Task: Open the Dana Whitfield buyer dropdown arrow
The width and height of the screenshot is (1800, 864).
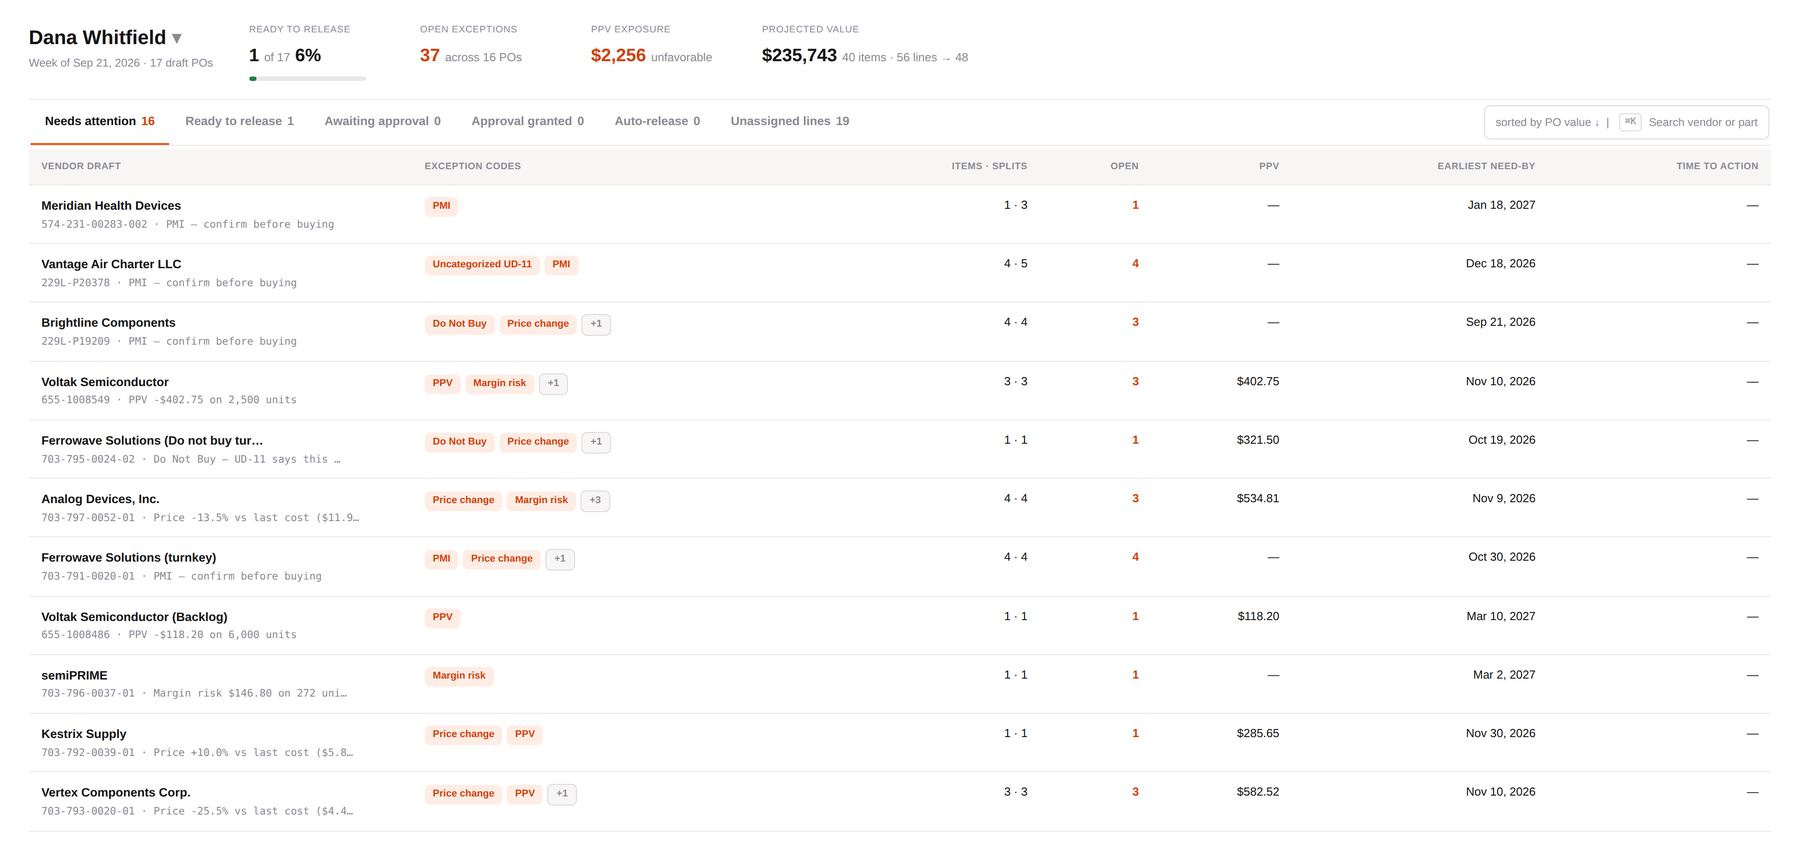Action: click(177, 39)
